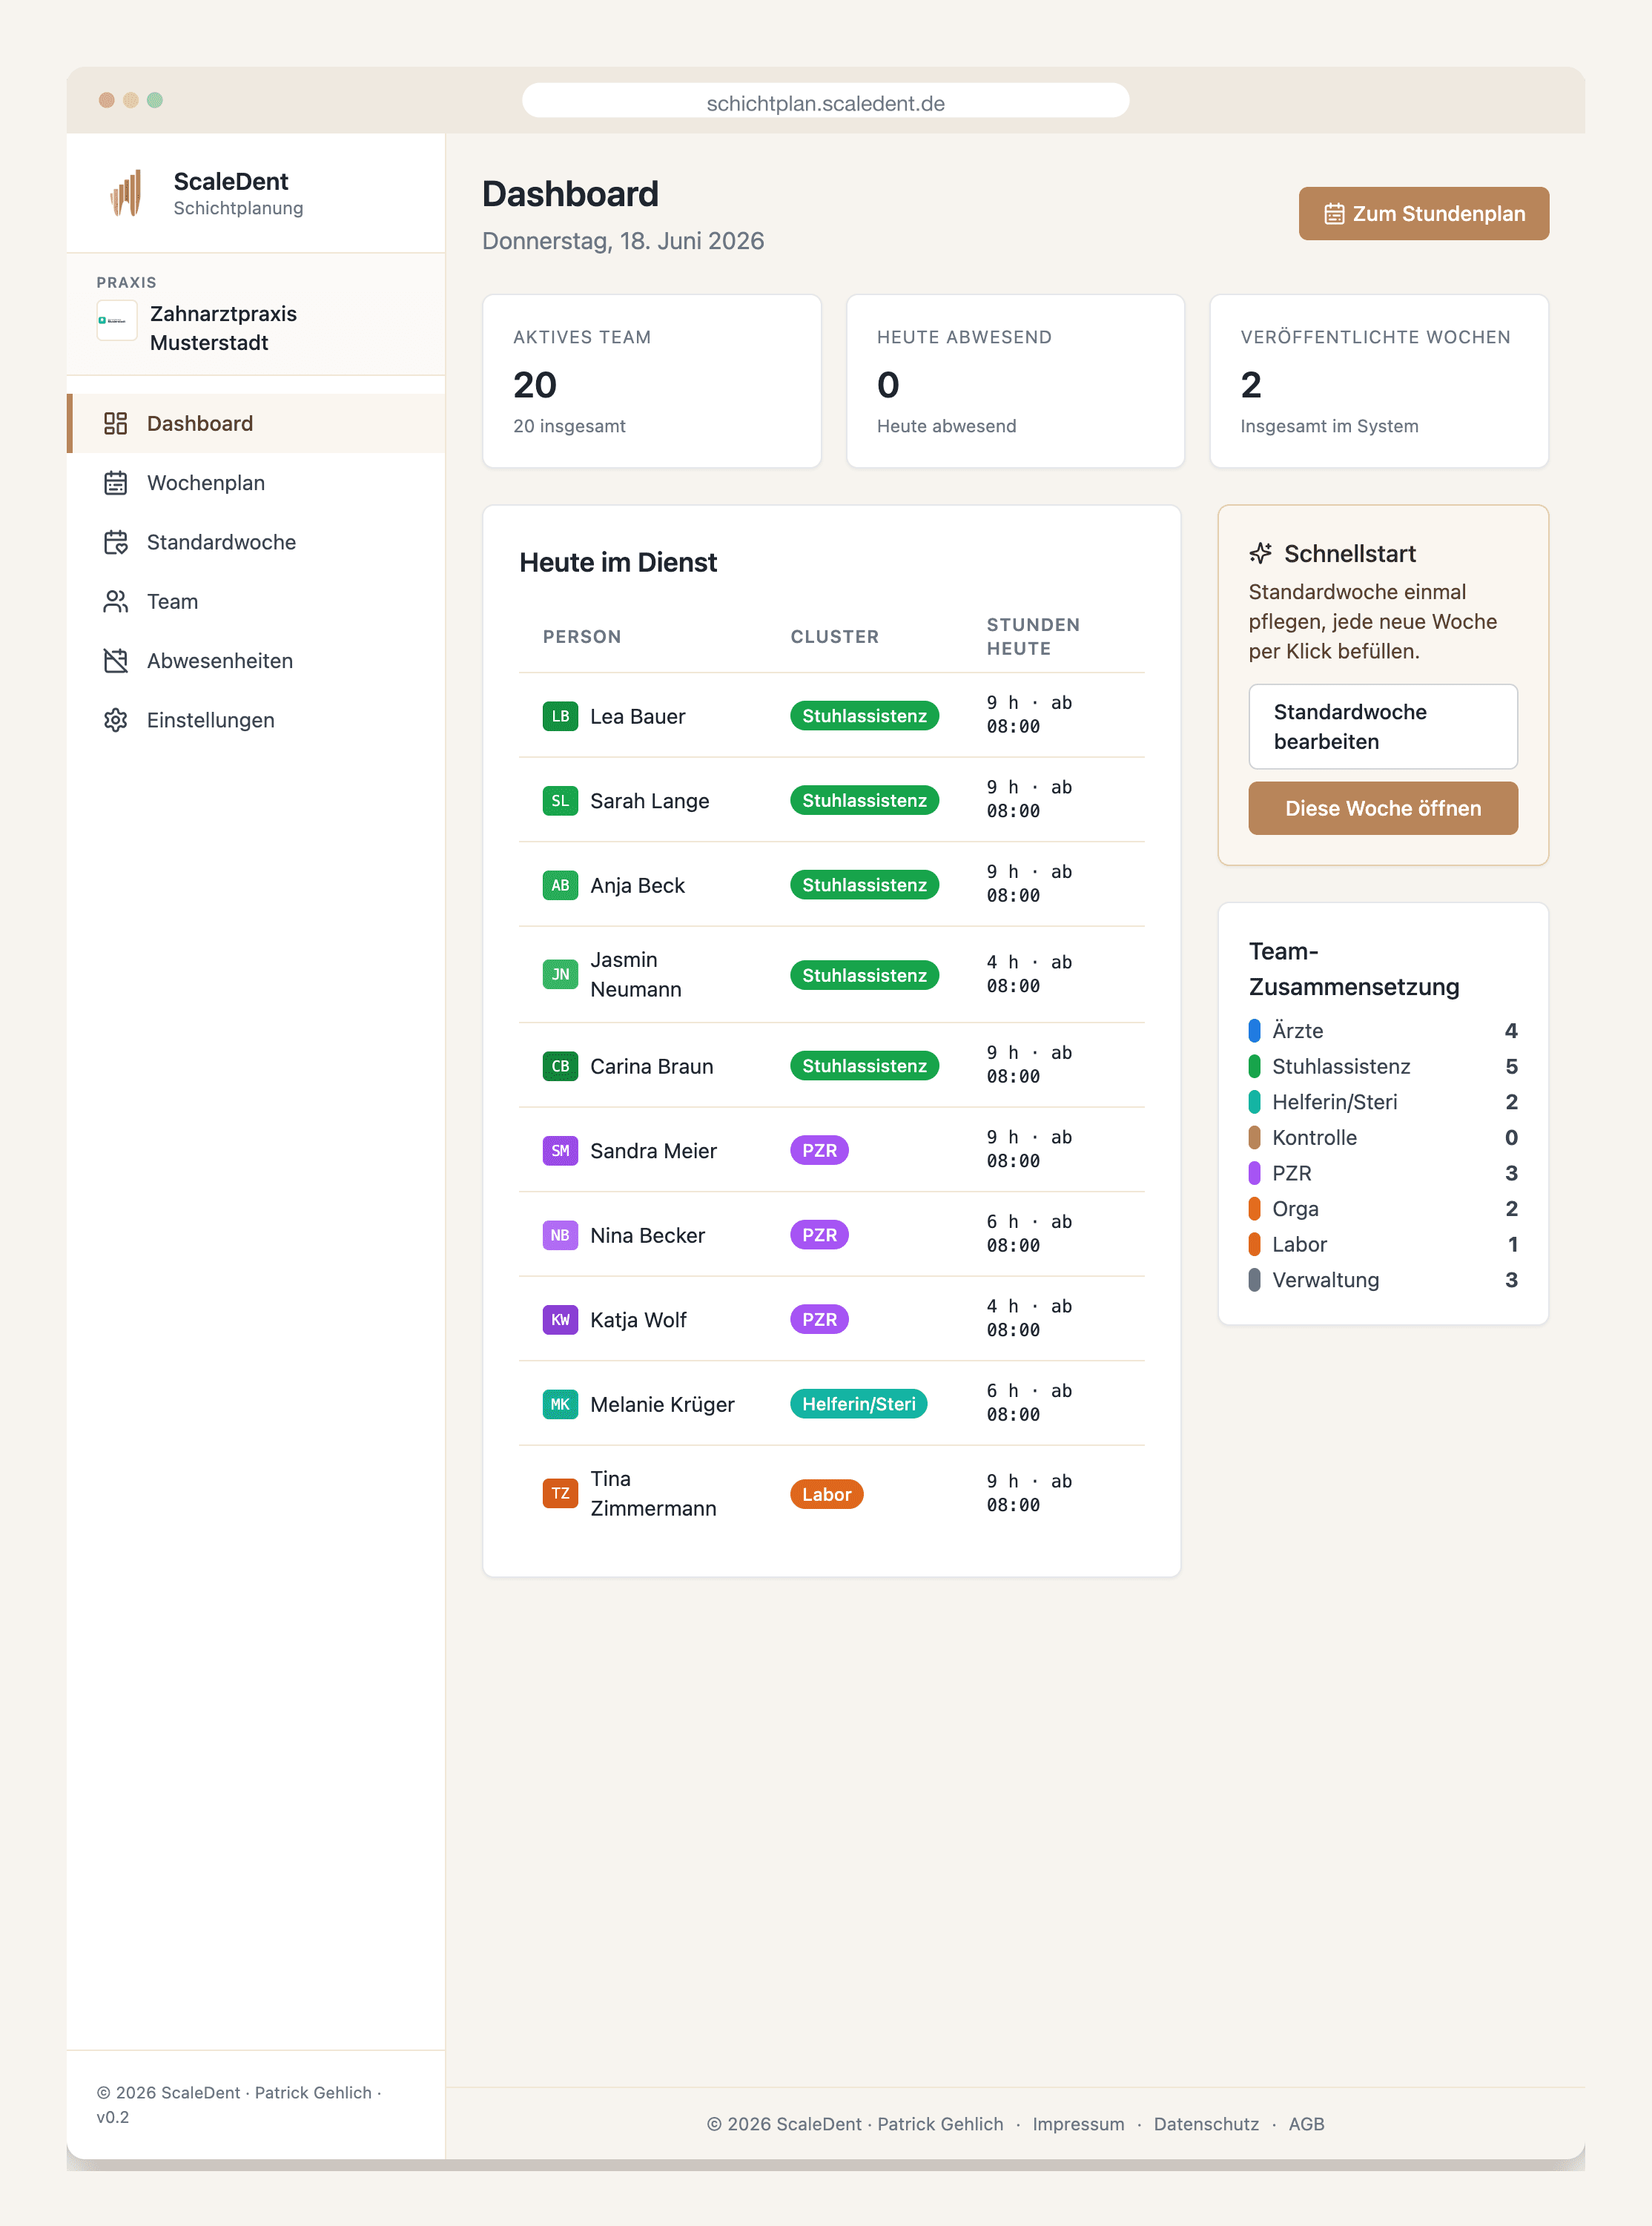
Task: Click the CLUSTER column header
Action: [834, 636]
